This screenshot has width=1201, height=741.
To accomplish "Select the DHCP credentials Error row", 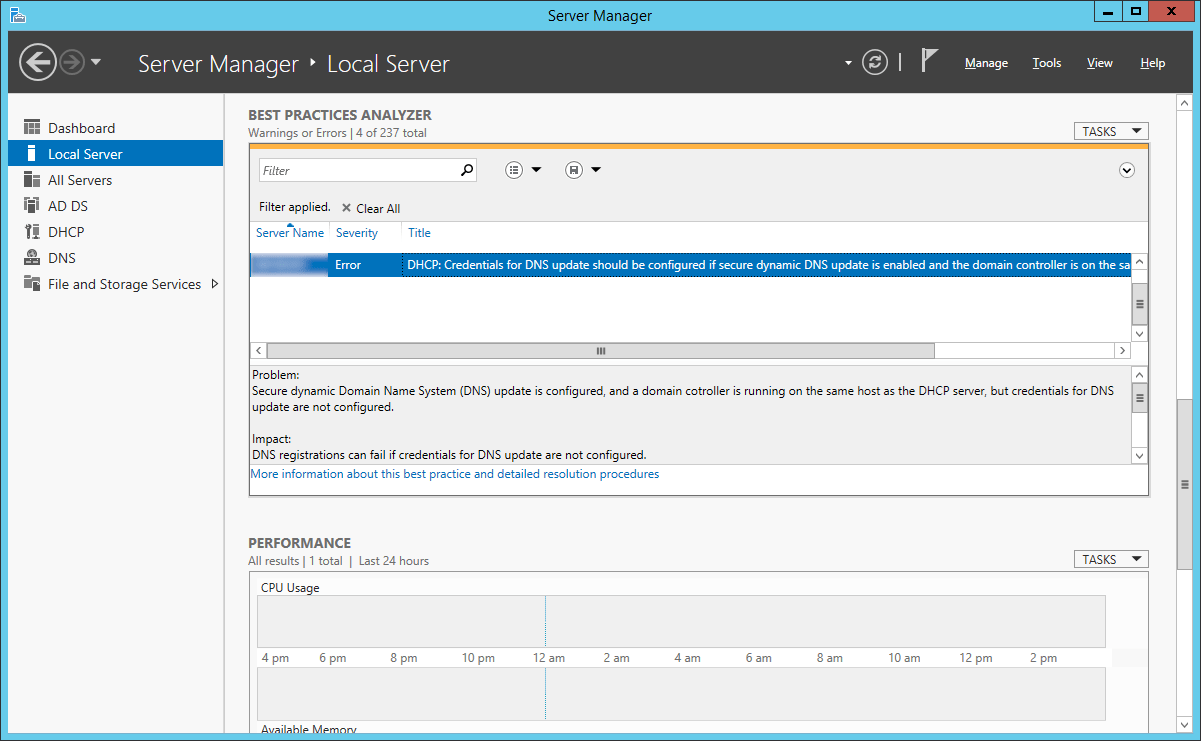I will pos(690,265).
